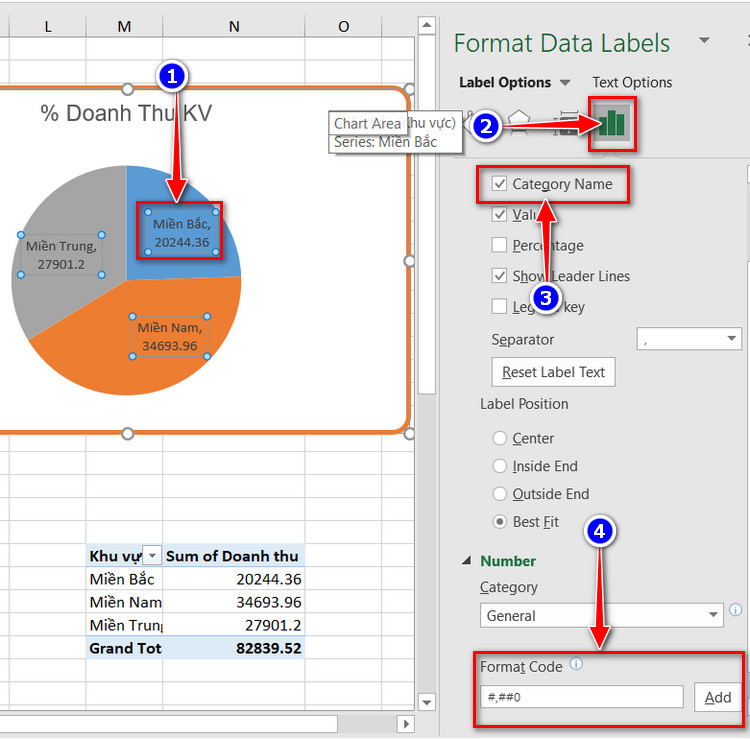The image size is (750, 739).
Task: Click the chart title % Doanh Thu KV
Action: click(x=126, y=113)
